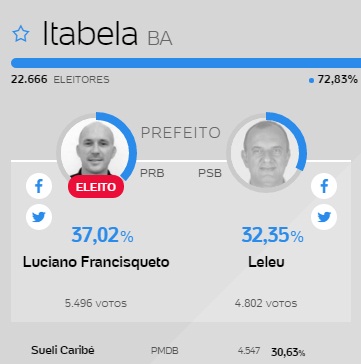Select the Luciano Francisqueto name
Screen dimensions: 361x364
click(96, 262)
